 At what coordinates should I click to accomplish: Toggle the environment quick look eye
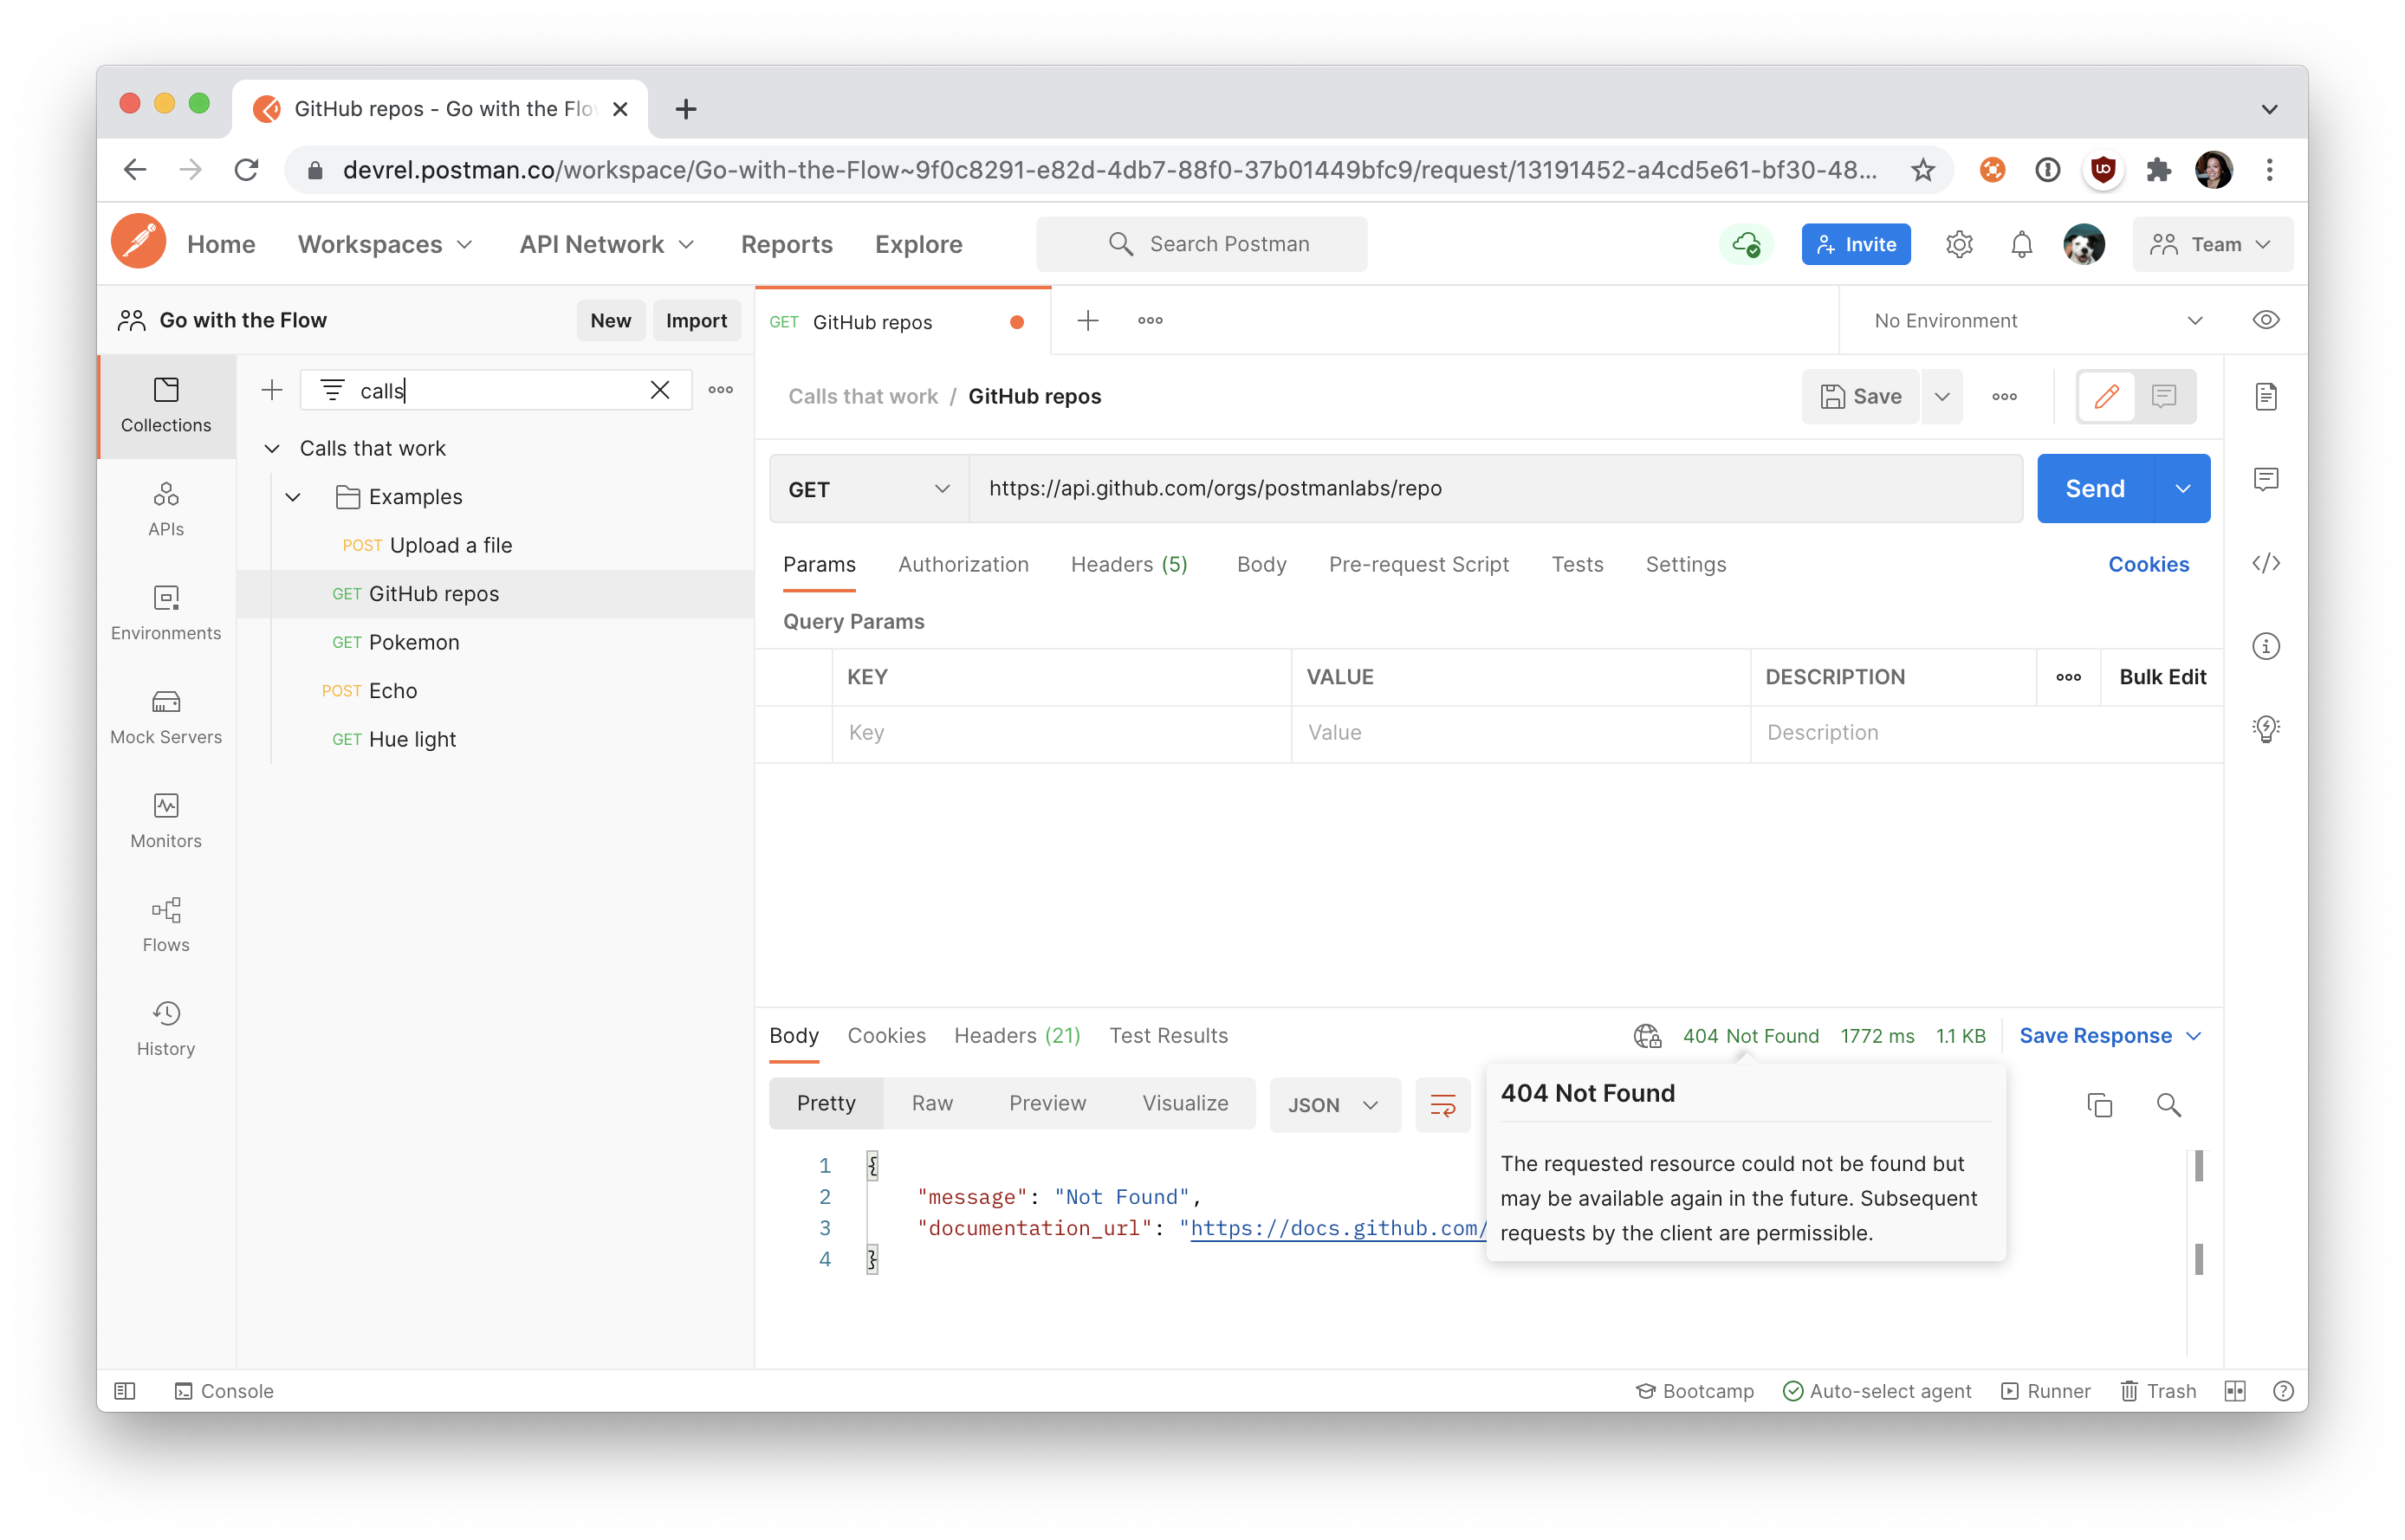[x=2266, y=320]
